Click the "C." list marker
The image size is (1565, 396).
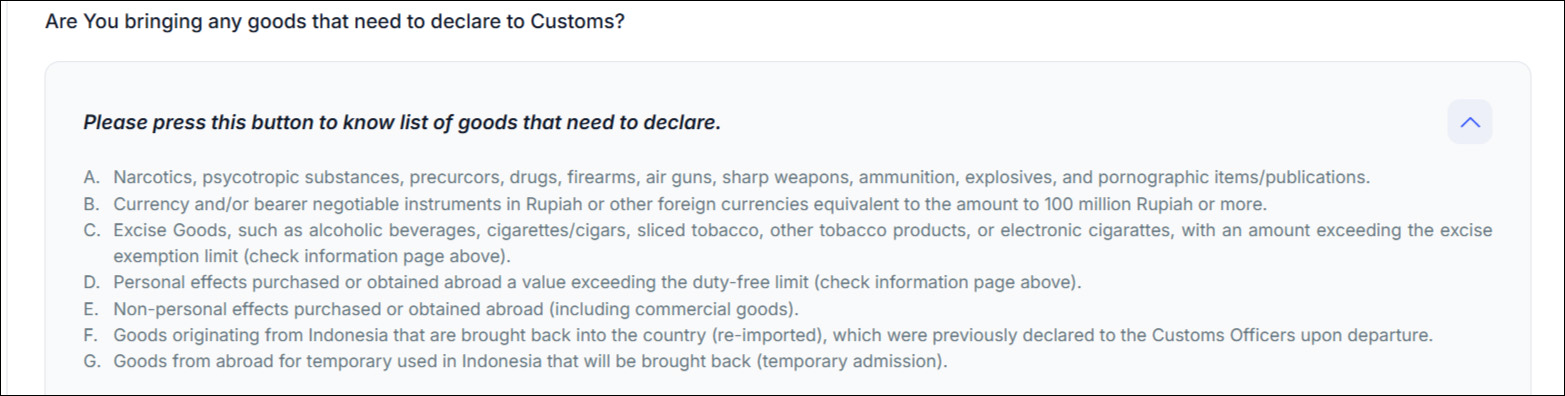pos(92,230)
